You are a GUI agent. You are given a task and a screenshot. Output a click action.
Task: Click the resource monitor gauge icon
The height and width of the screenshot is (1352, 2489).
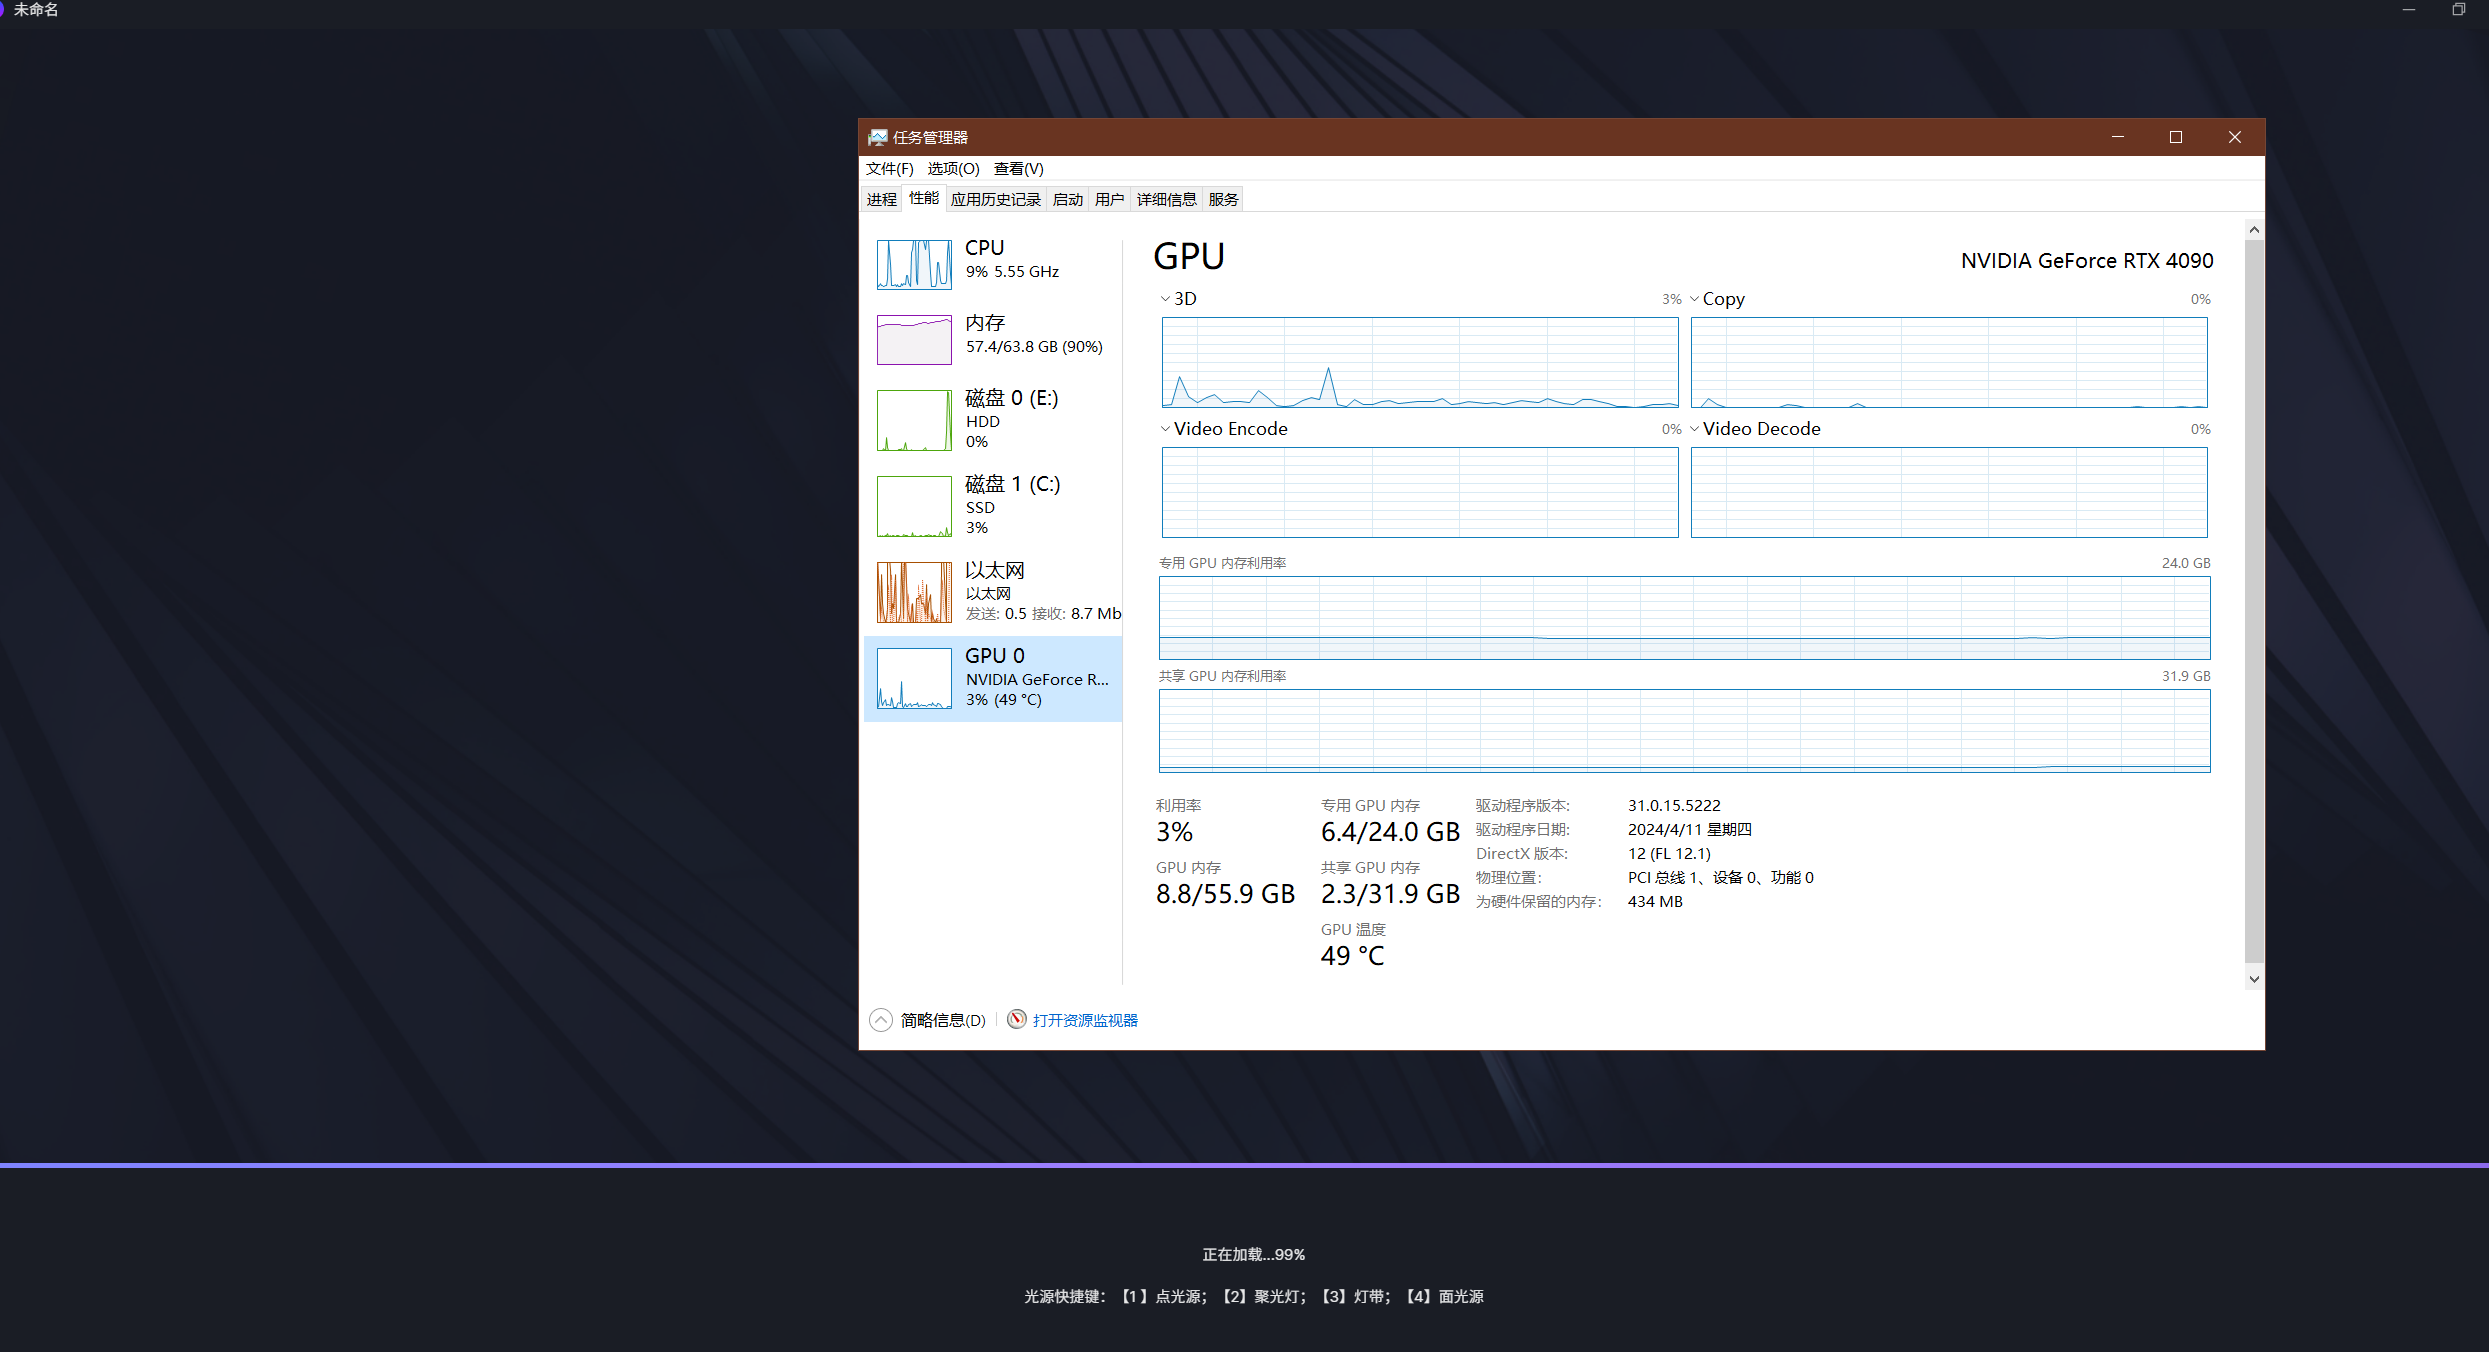click(x=1016, y=1019)
